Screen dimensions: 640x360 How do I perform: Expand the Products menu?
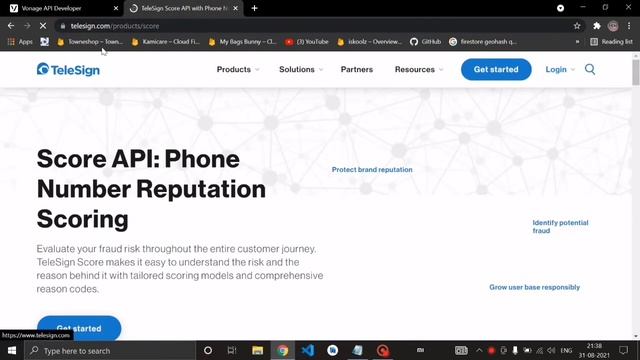point(238,69)
